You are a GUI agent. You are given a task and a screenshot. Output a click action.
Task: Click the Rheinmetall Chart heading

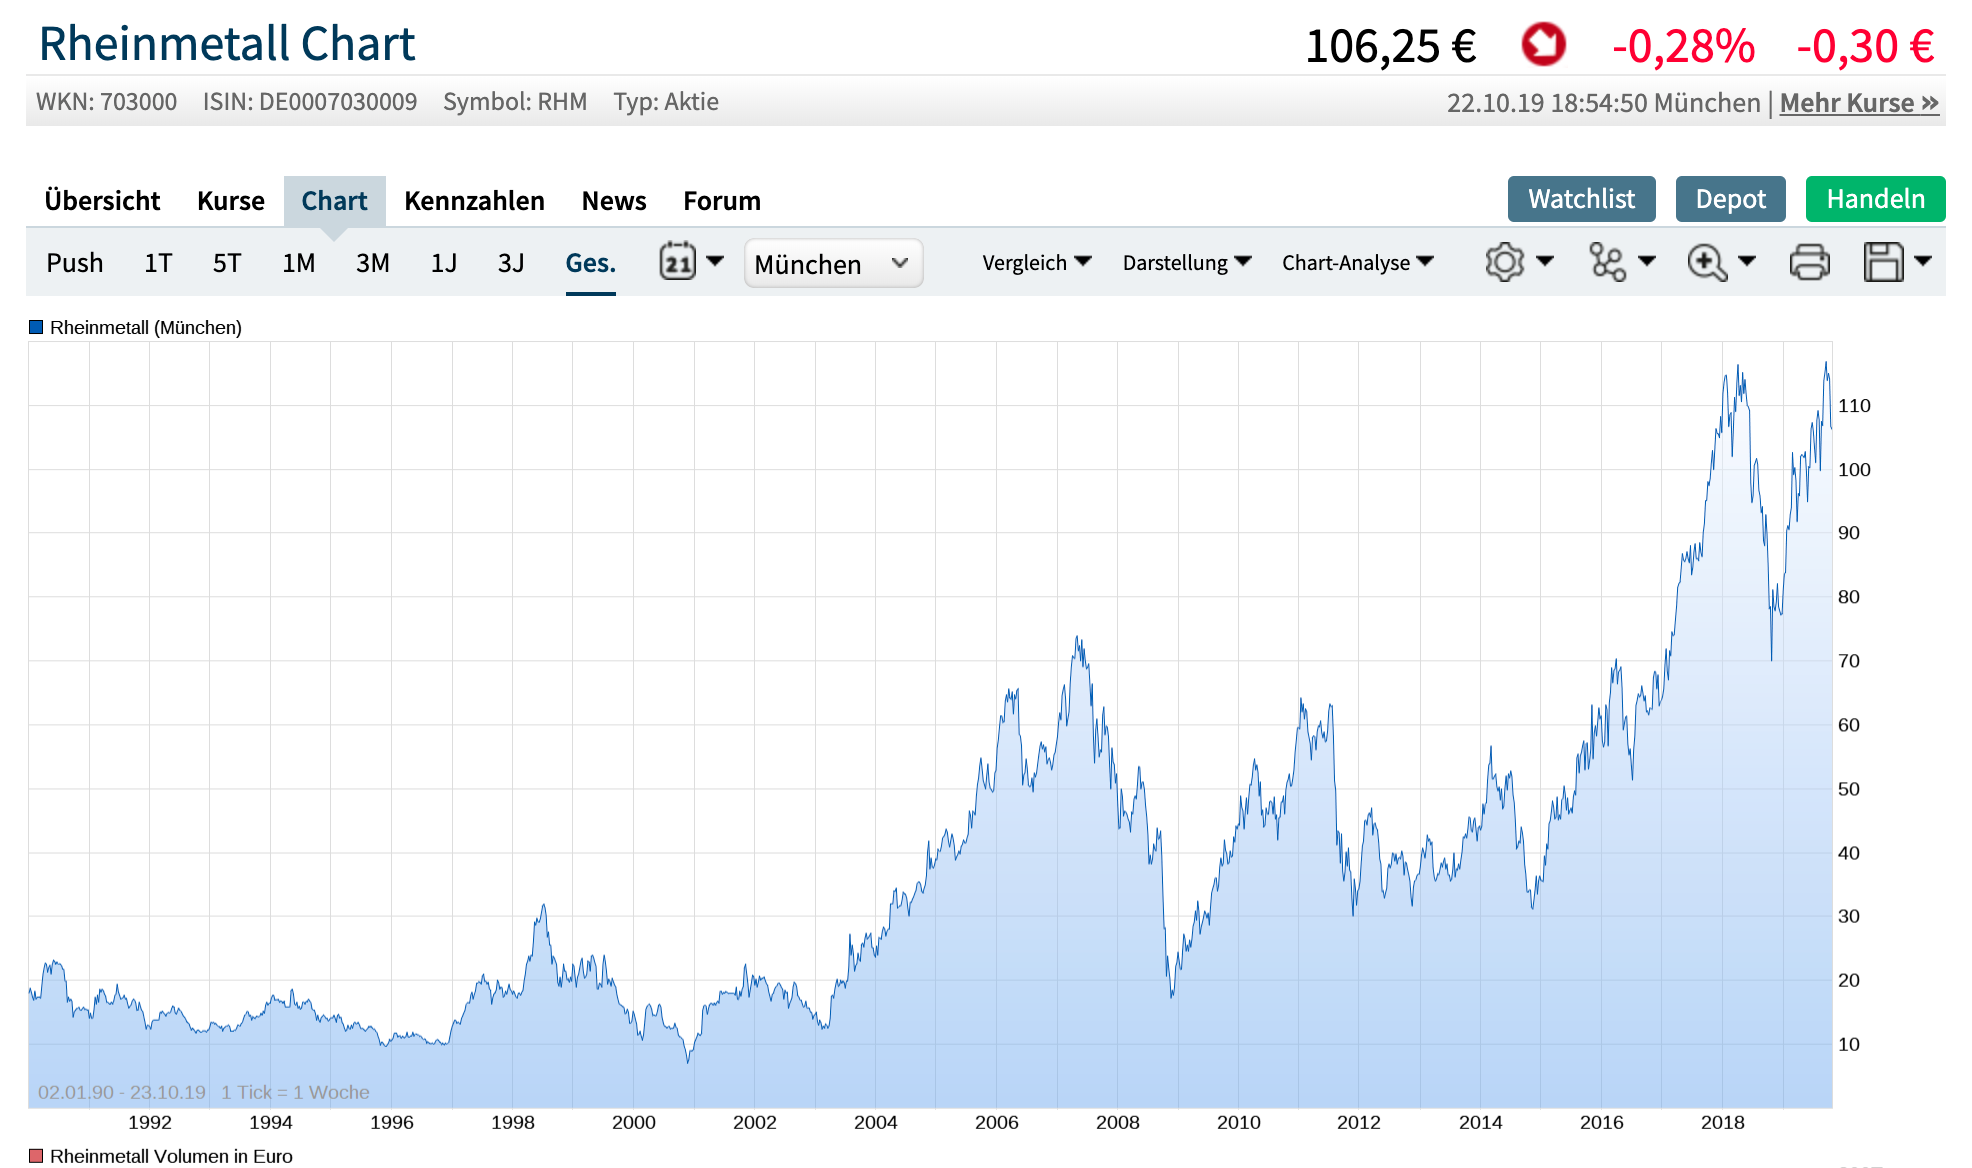pyautogui.click(x=226, y=44)
